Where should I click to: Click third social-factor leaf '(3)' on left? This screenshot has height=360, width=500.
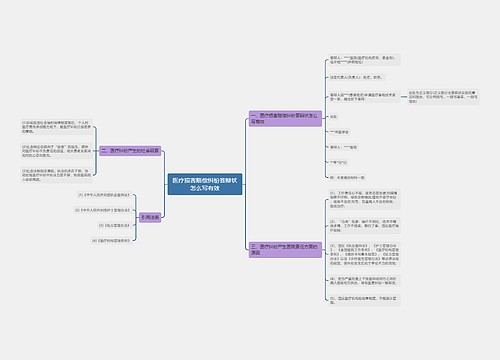(57, 175)
